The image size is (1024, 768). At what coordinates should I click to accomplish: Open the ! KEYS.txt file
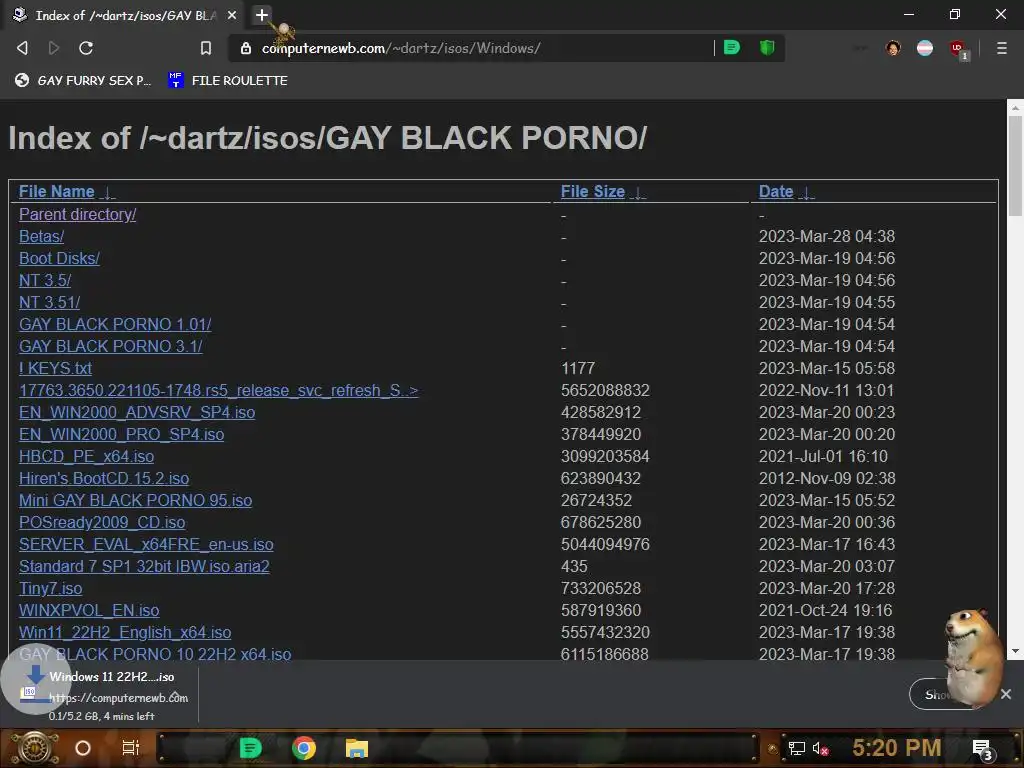(56, 368)
